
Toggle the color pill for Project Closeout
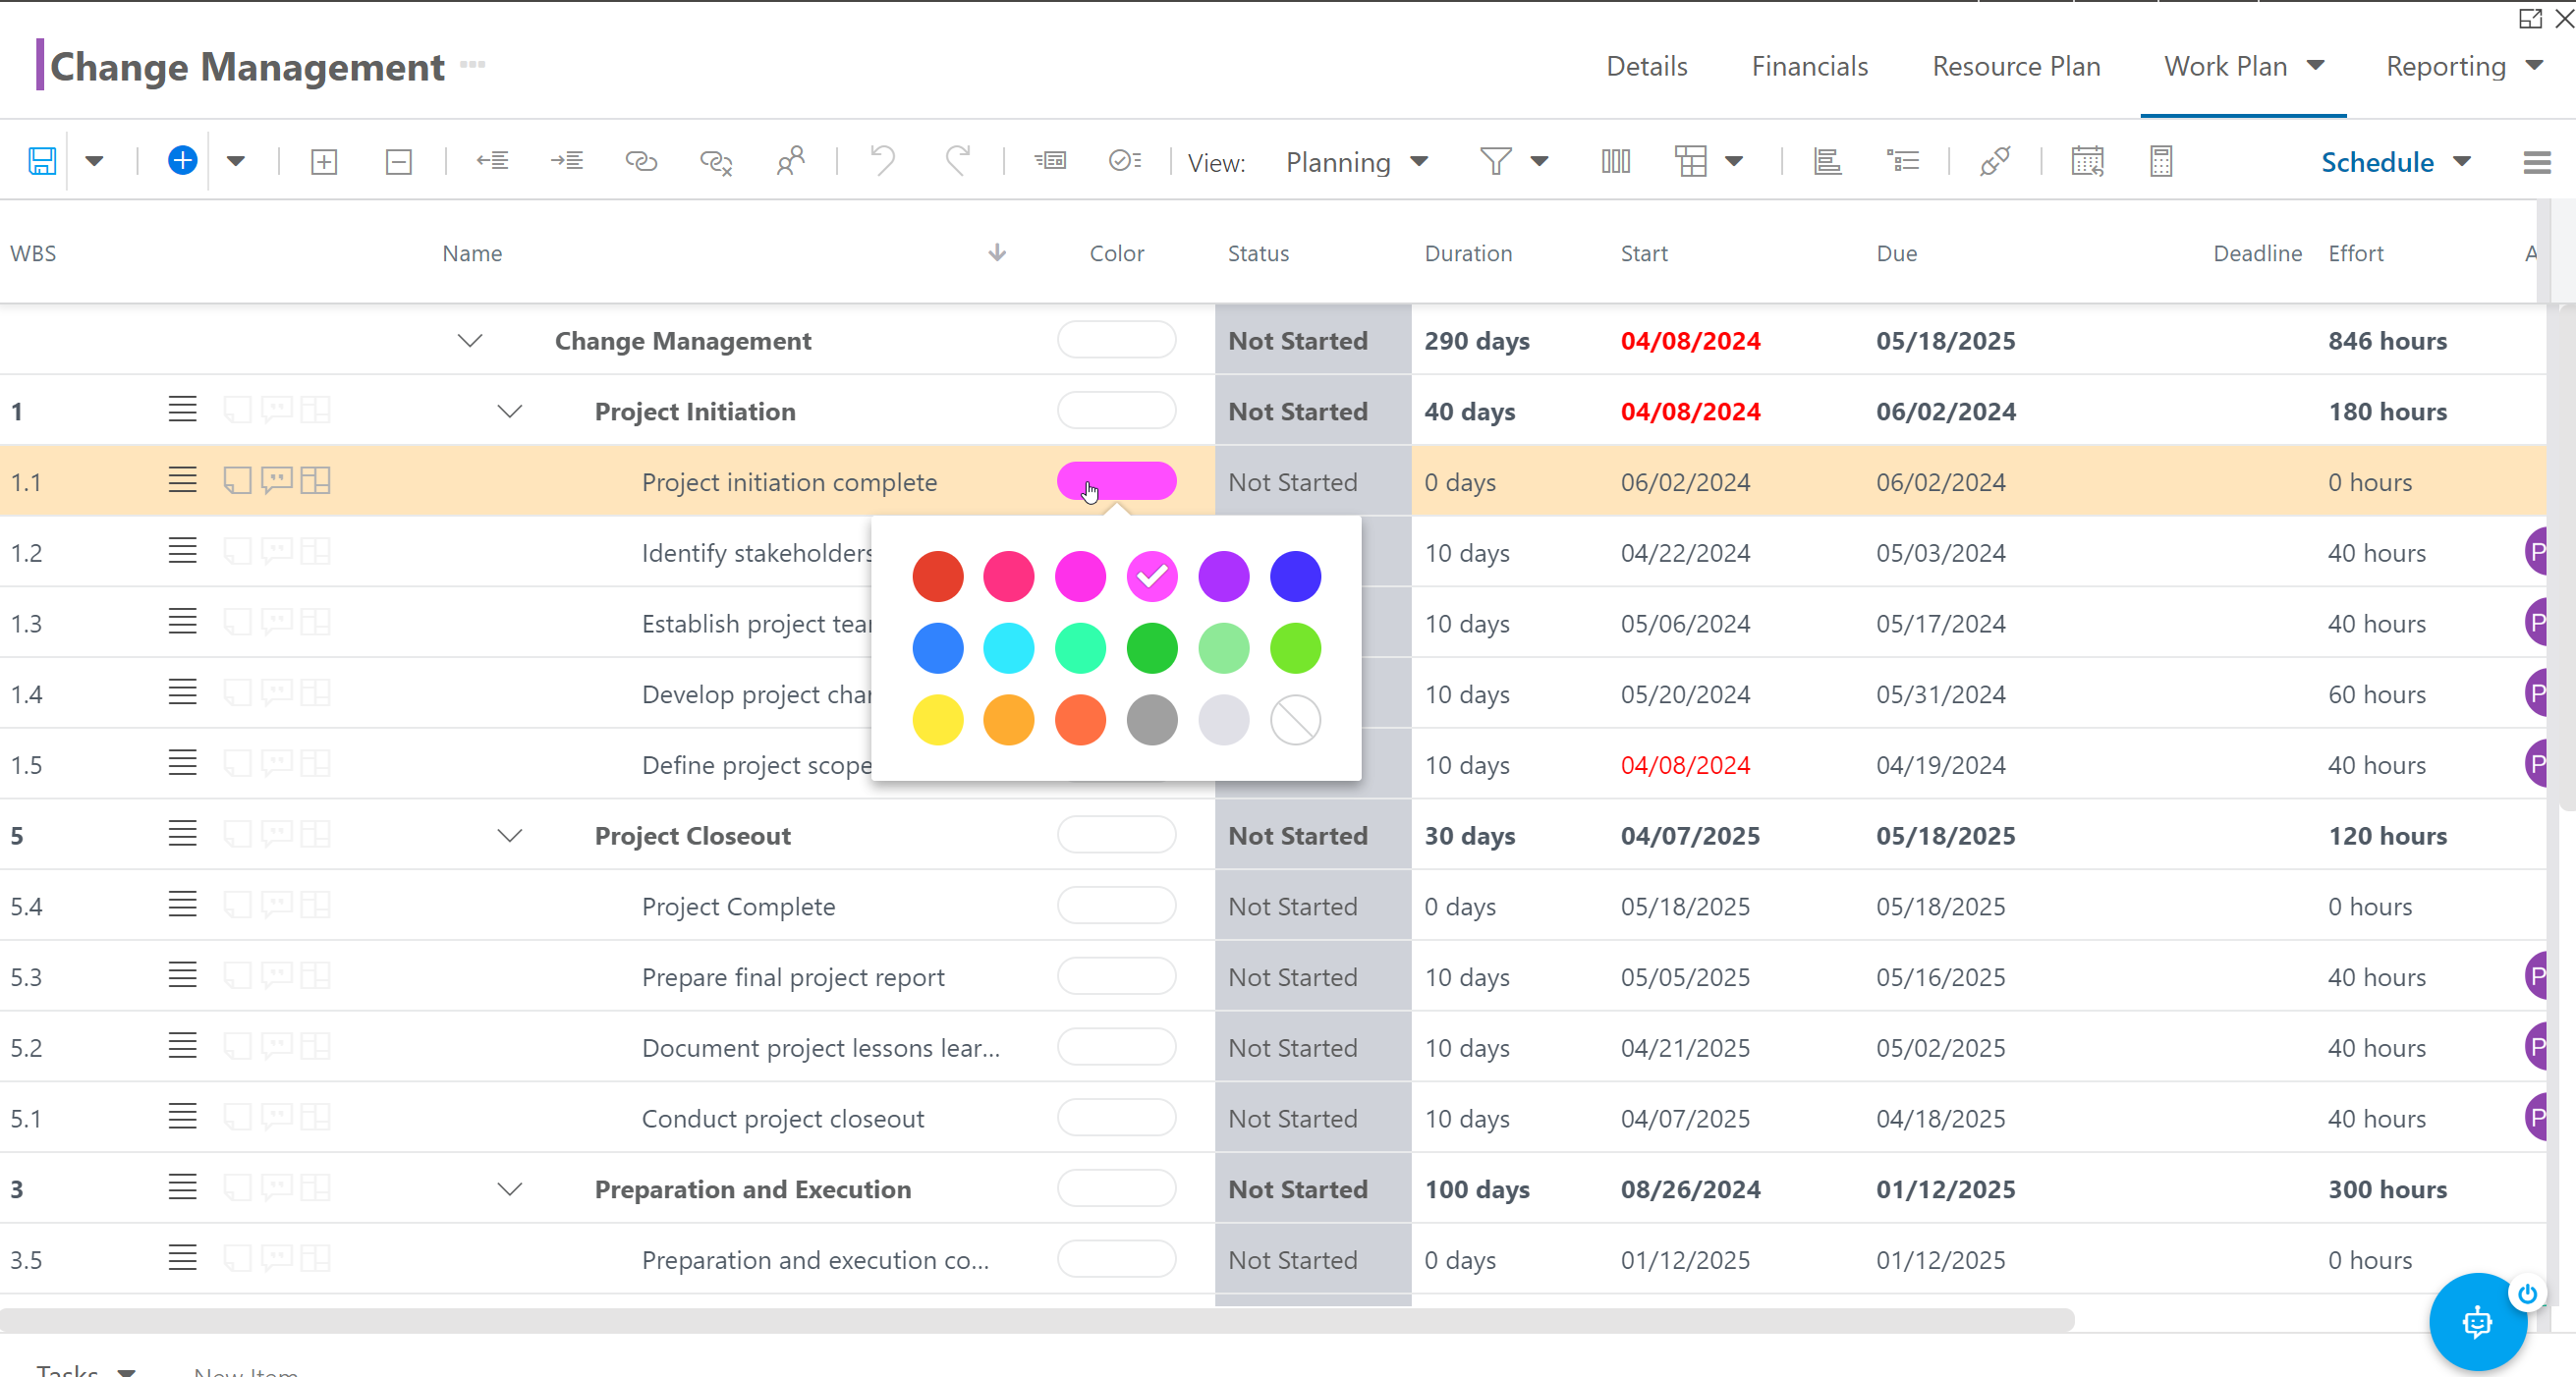pos(1116,835)
